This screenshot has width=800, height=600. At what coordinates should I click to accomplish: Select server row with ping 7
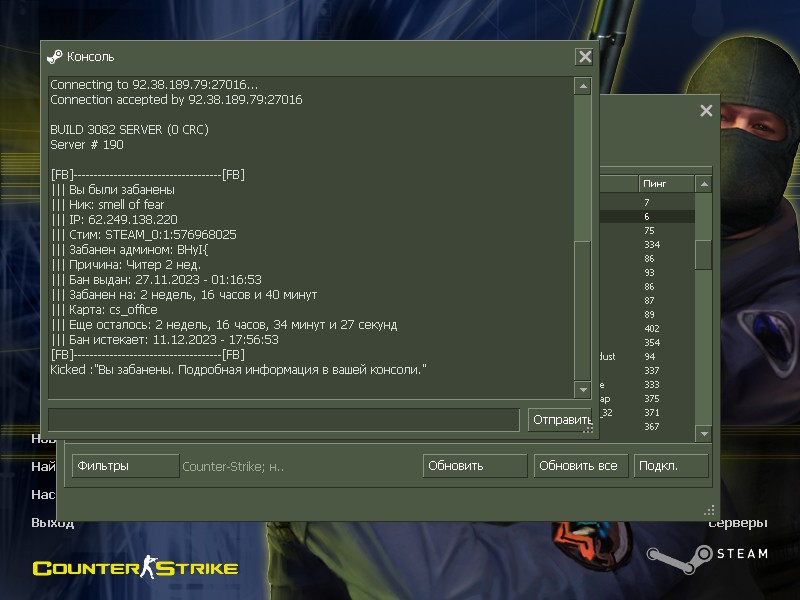pyautogui.click(x=647, y=203)
